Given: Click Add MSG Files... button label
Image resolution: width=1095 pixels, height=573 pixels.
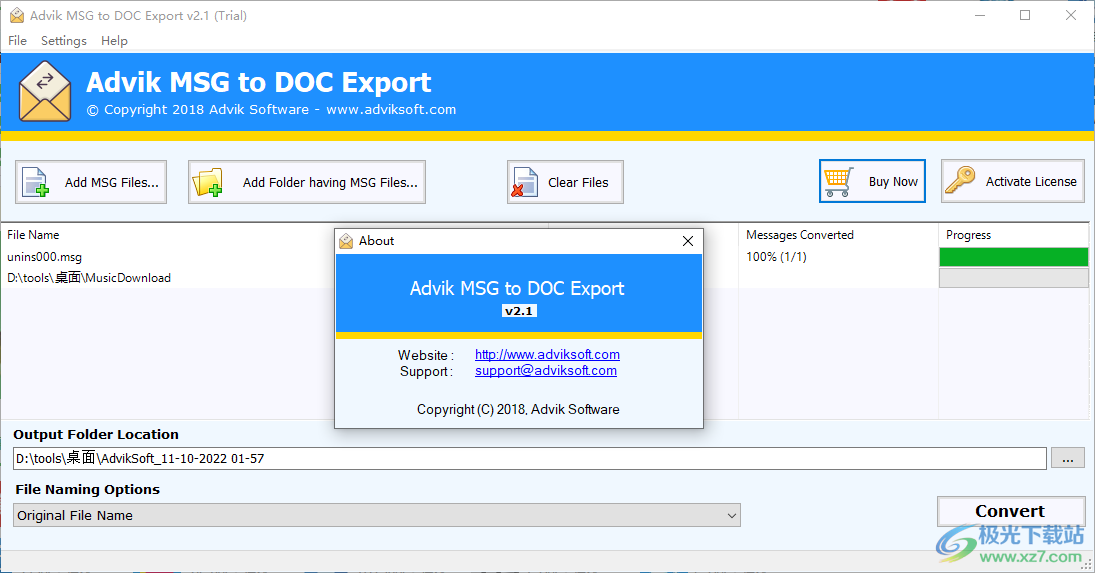Looking at the screenshot, I should pos(112,182).
